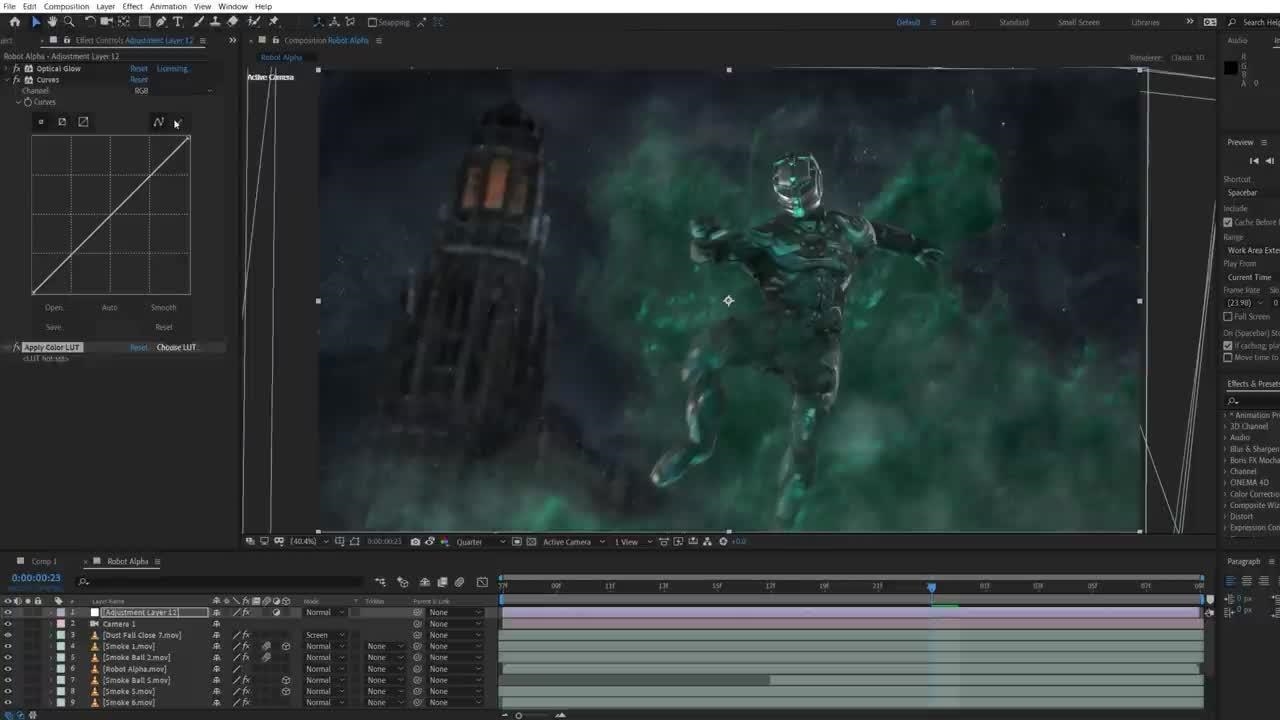
Task: Select the Hand tool in toolbar
Action: click(x=52, y=22)
